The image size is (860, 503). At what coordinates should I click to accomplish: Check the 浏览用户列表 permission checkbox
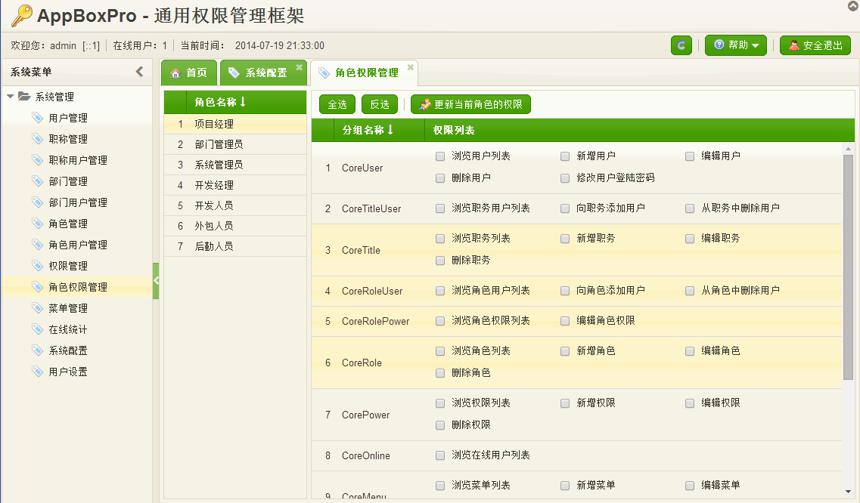pyautogui.click(x=440, y=156)
